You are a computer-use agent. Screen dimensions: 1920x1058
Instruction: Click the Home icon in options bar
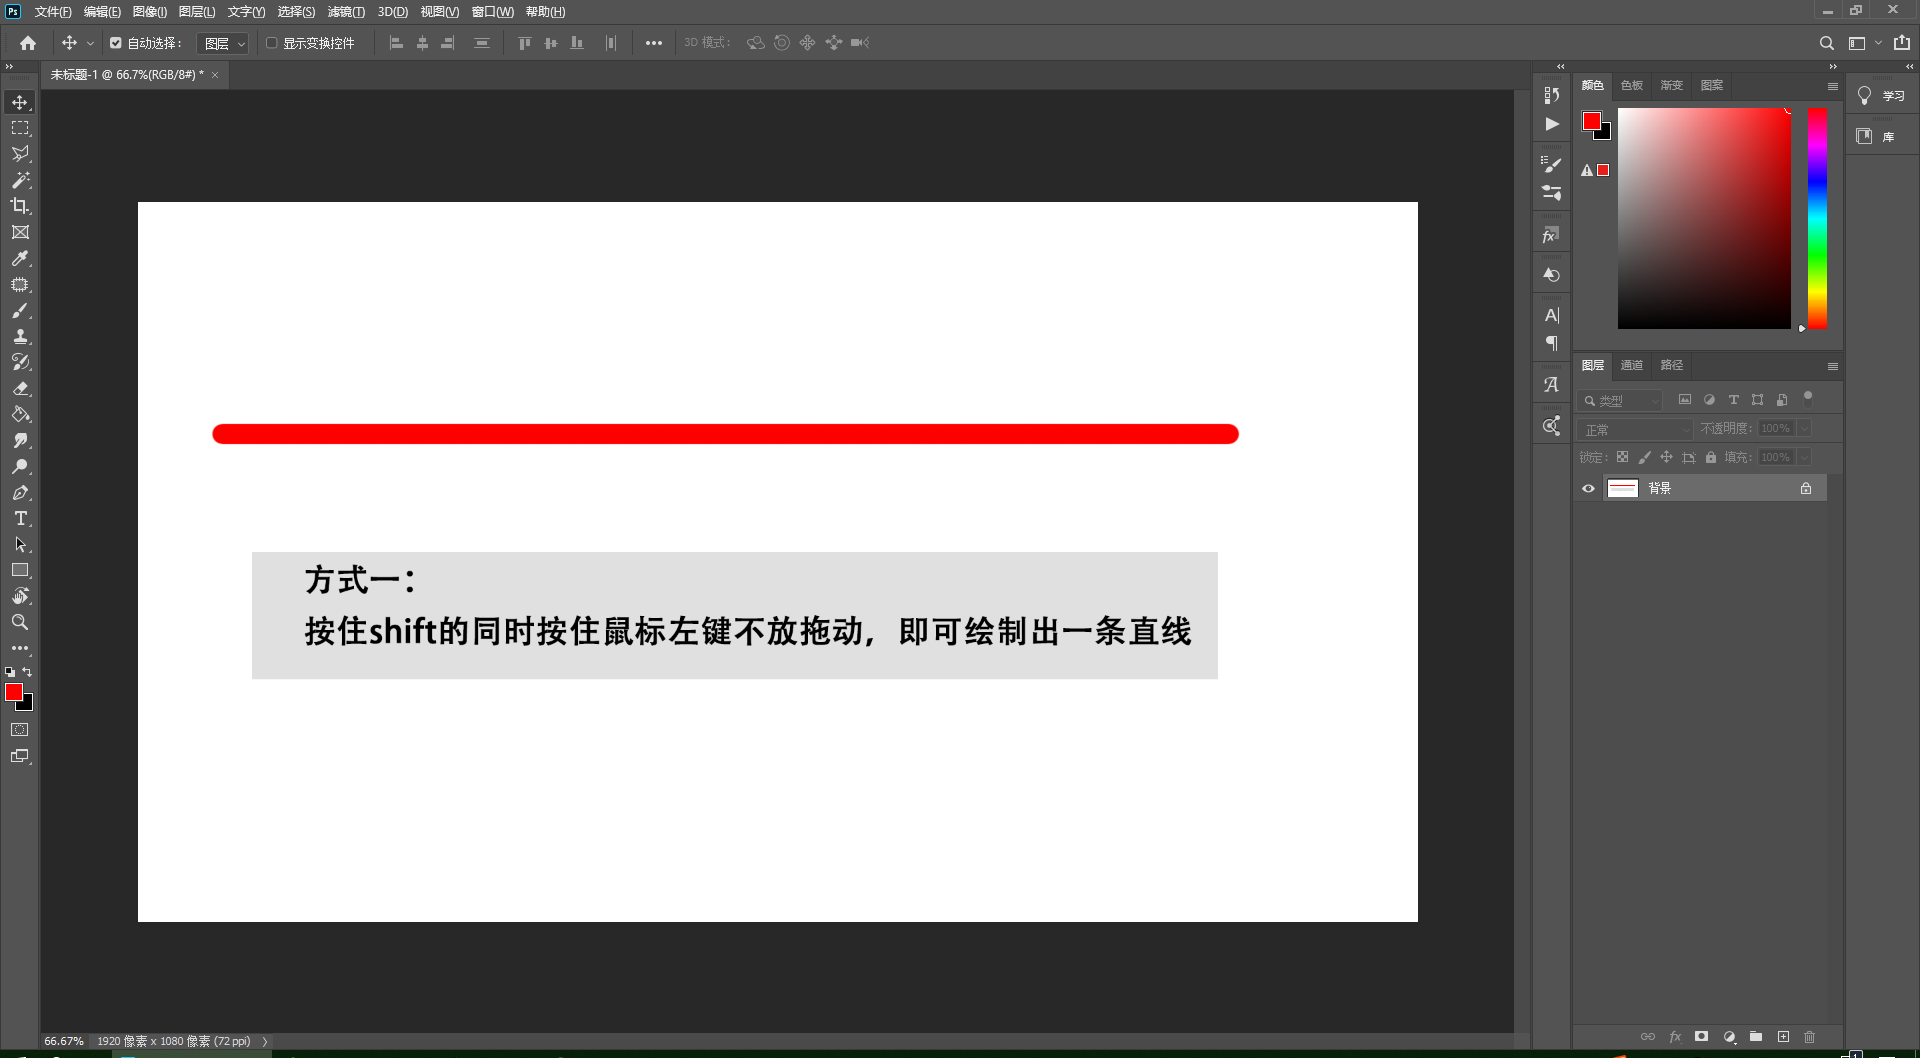coord(28,43)
